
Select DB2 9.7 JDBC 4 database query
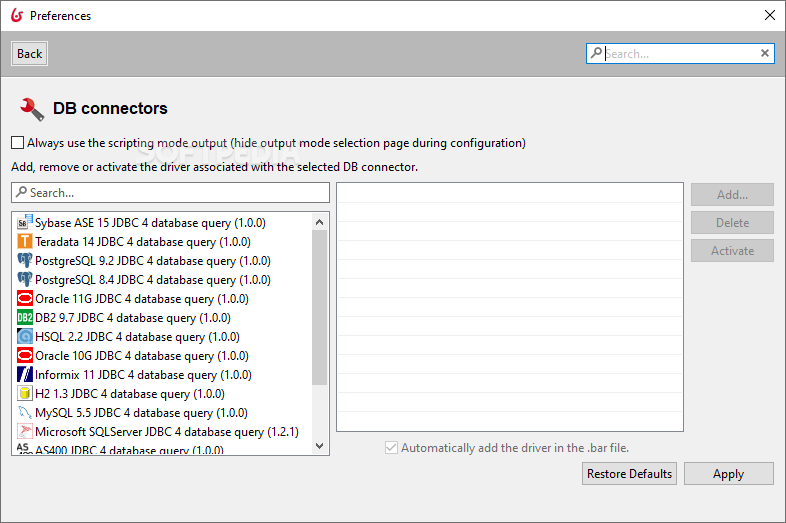133,318
